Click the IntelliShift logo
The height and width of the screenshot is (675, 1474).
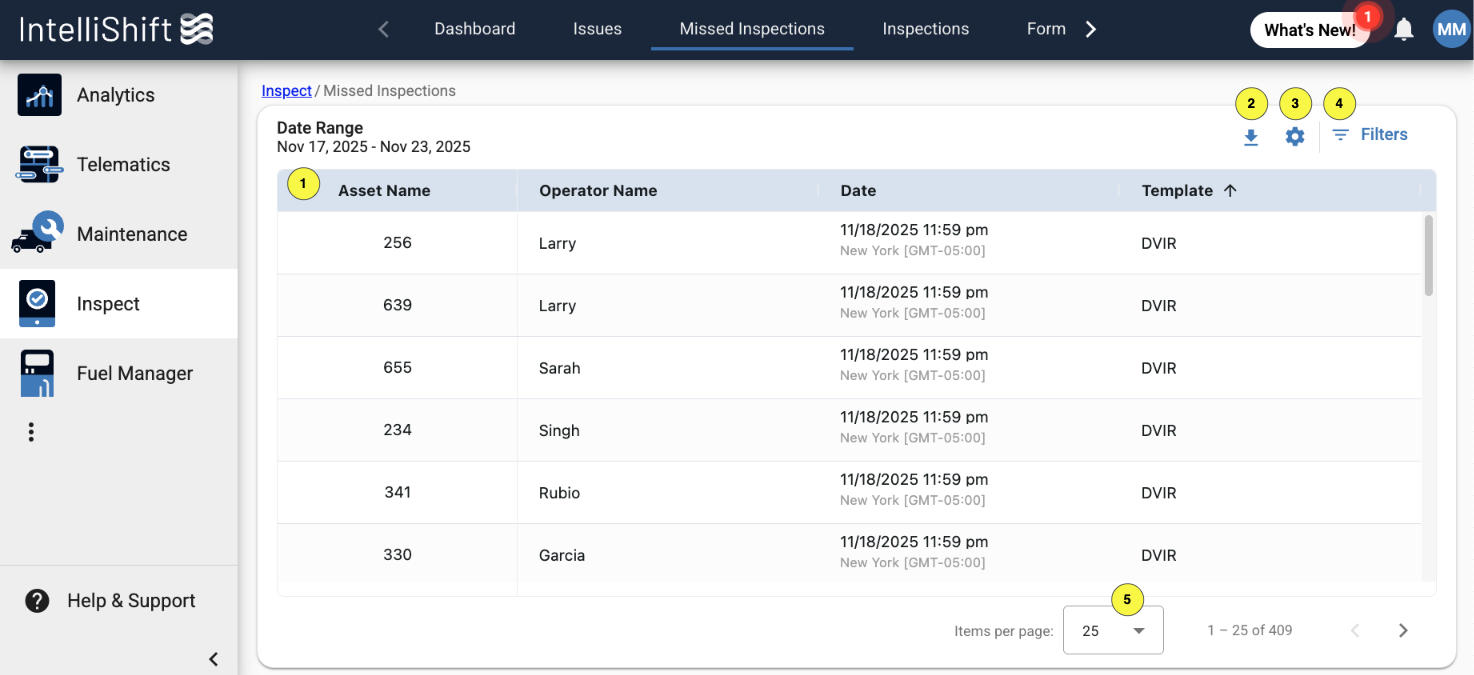click(x=117, y=29)
